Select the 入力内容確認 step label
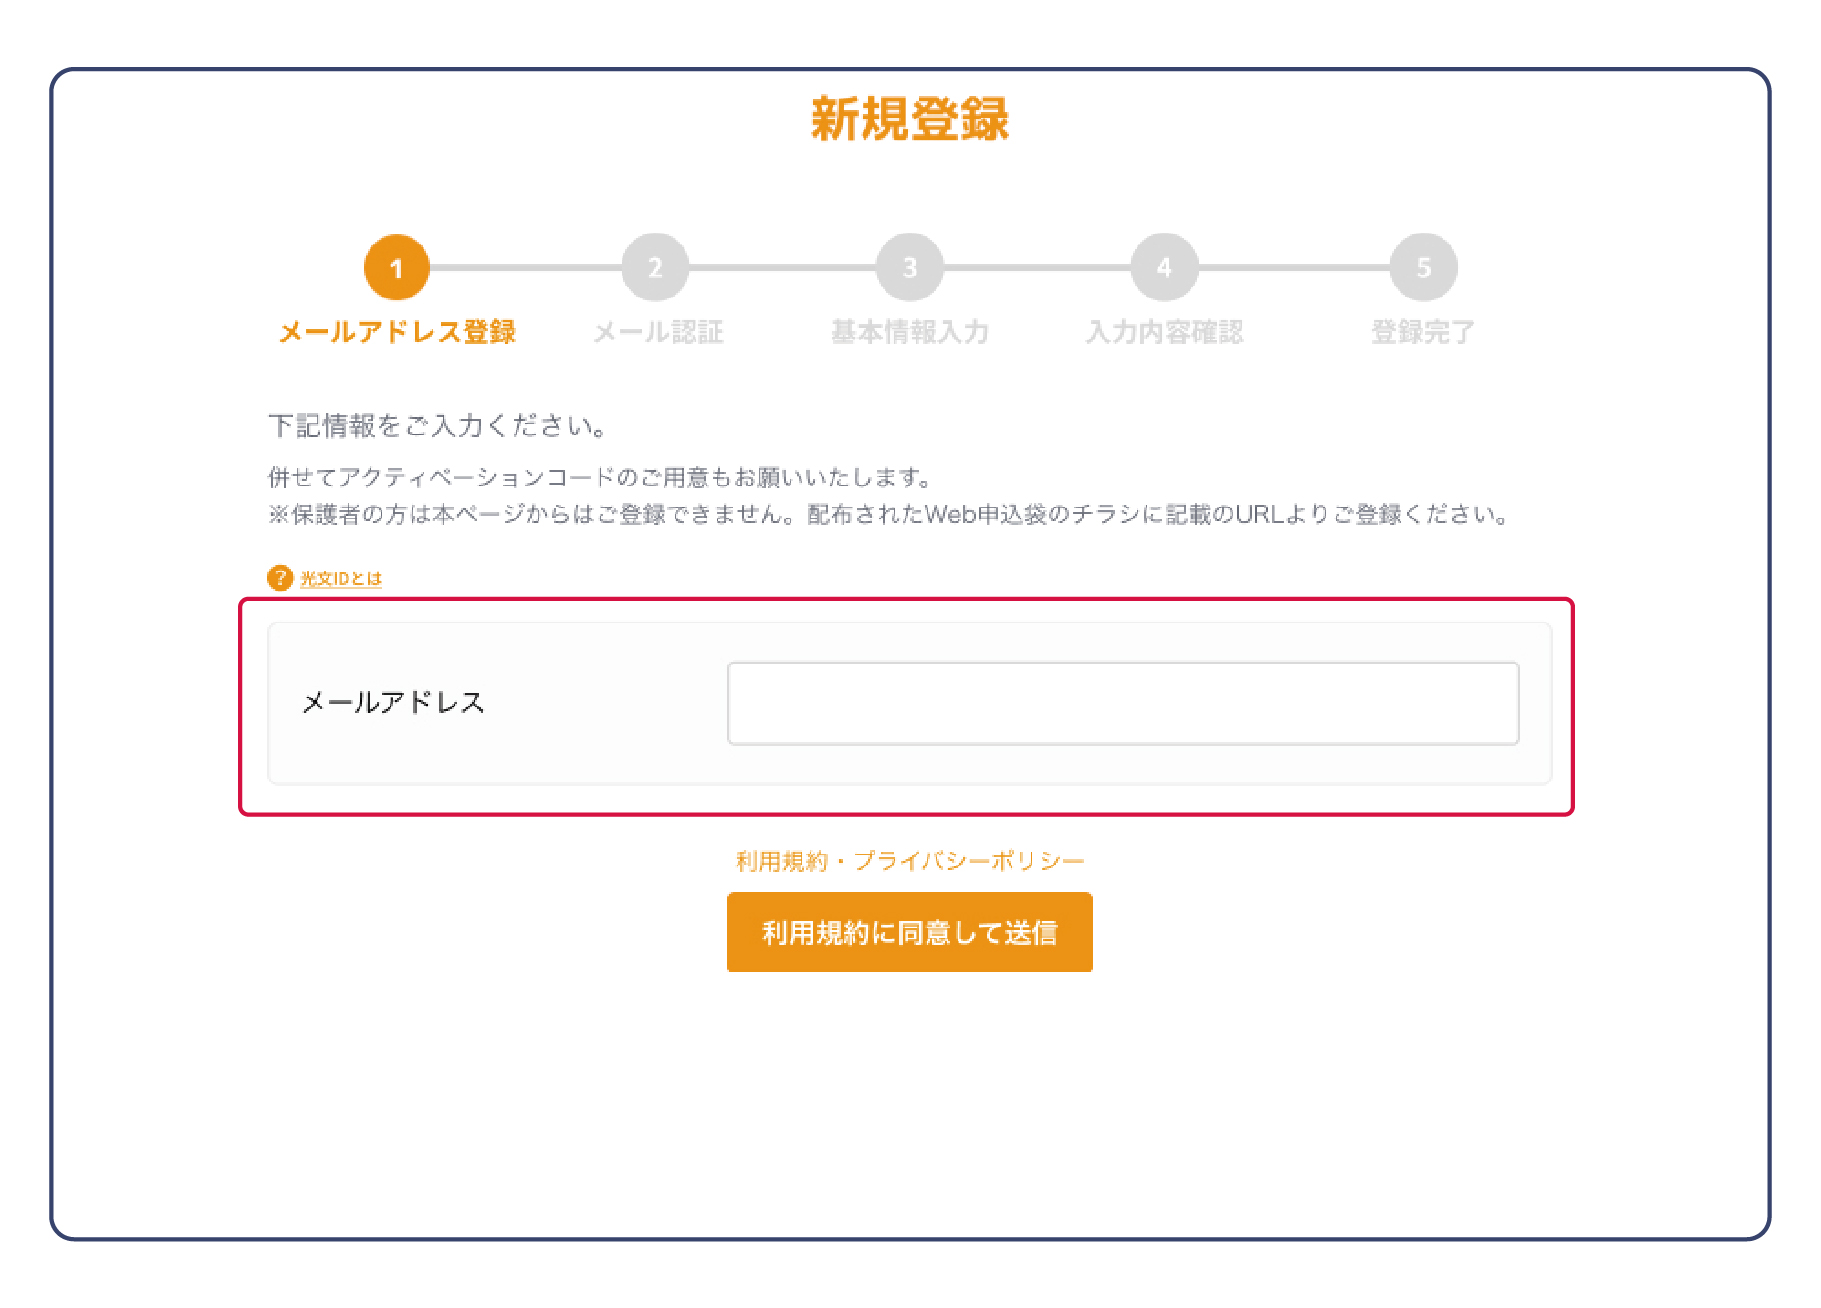 (x=1164, y=332)
